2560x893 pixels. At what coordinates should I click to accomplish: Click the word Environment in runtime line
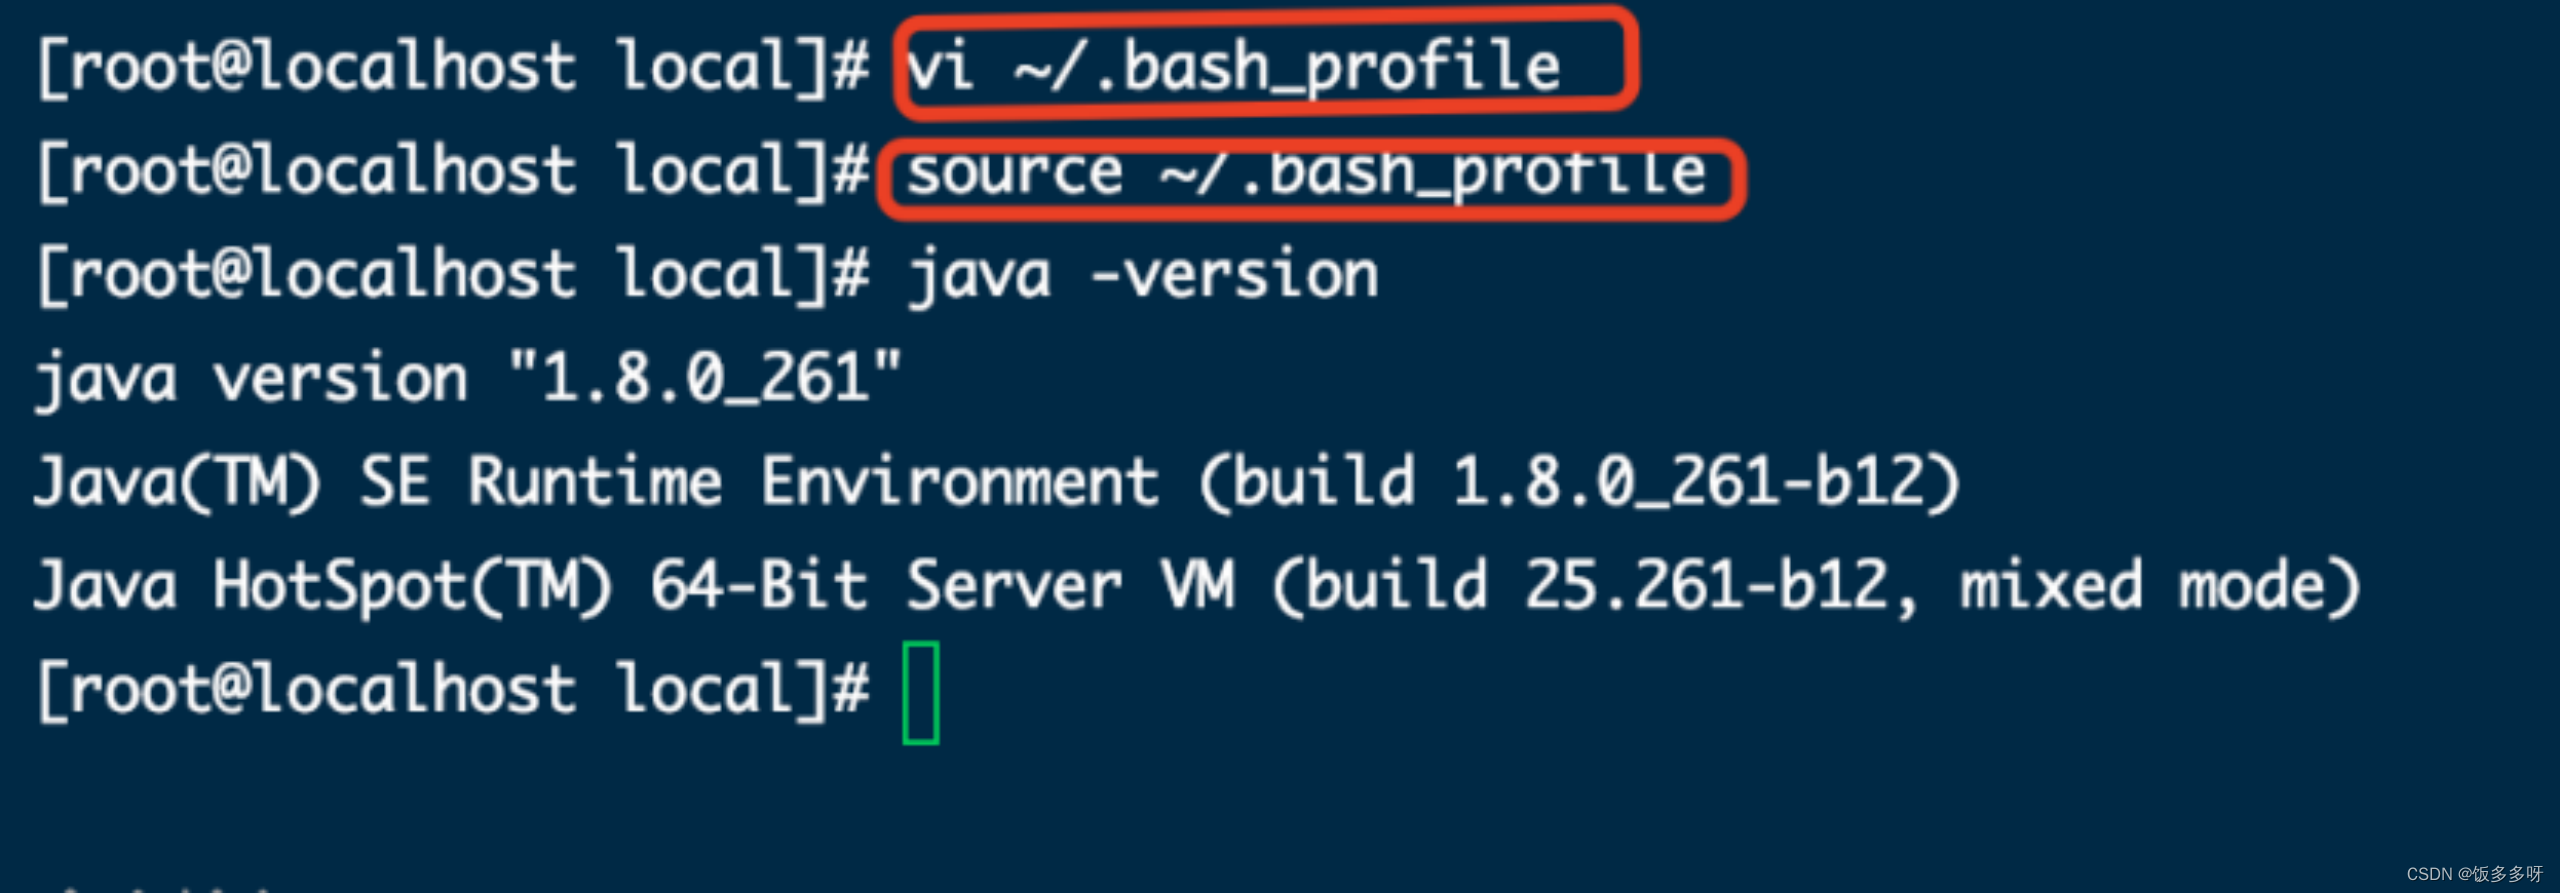point(960,483)
